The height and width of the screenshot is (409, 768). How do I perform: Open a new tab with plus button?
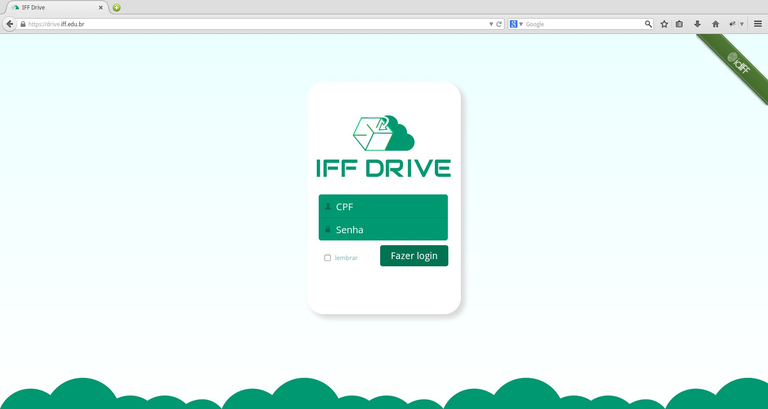(117, 8)
